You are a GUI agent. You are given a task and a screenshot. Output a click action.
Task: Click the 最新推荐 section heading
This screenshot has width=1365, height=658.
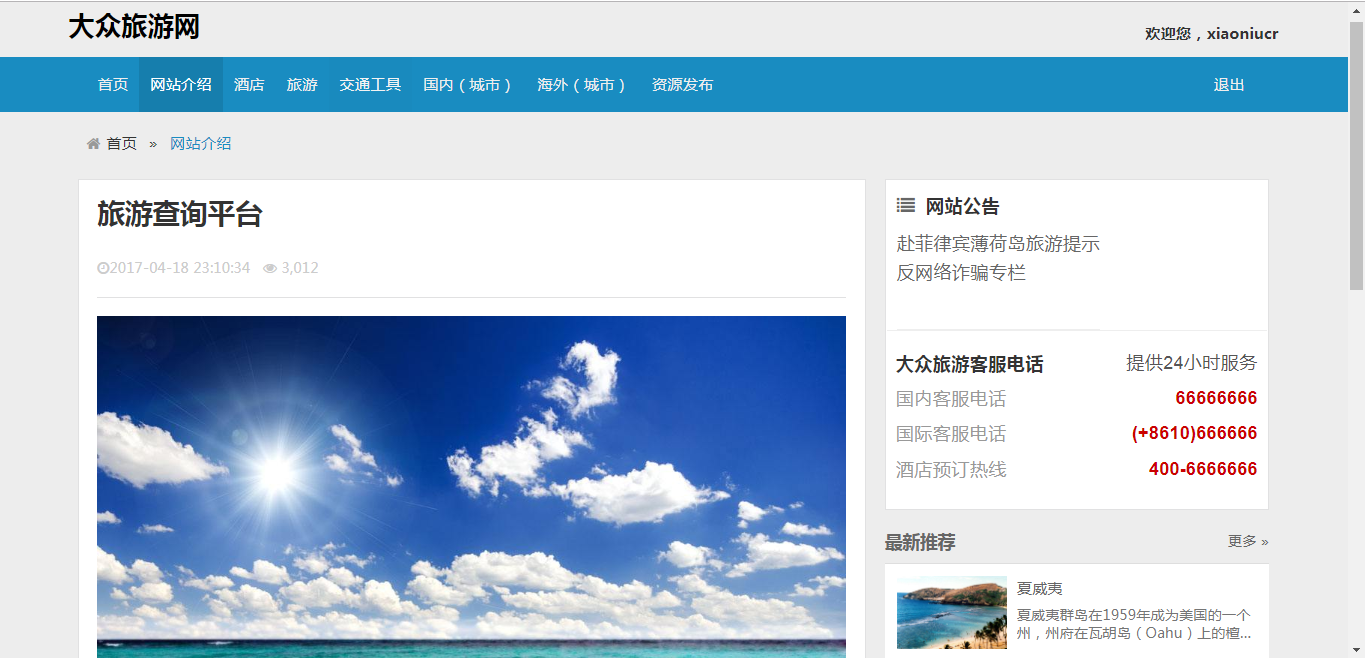click(x=920, y=542)
